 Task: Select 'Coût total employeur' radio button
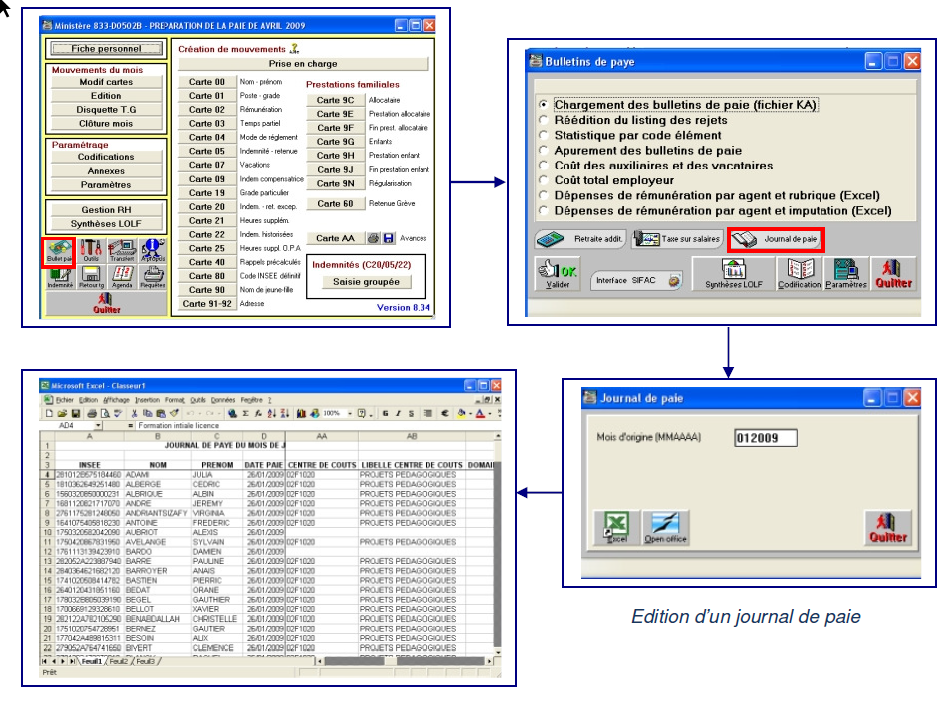tap(544, 180)
